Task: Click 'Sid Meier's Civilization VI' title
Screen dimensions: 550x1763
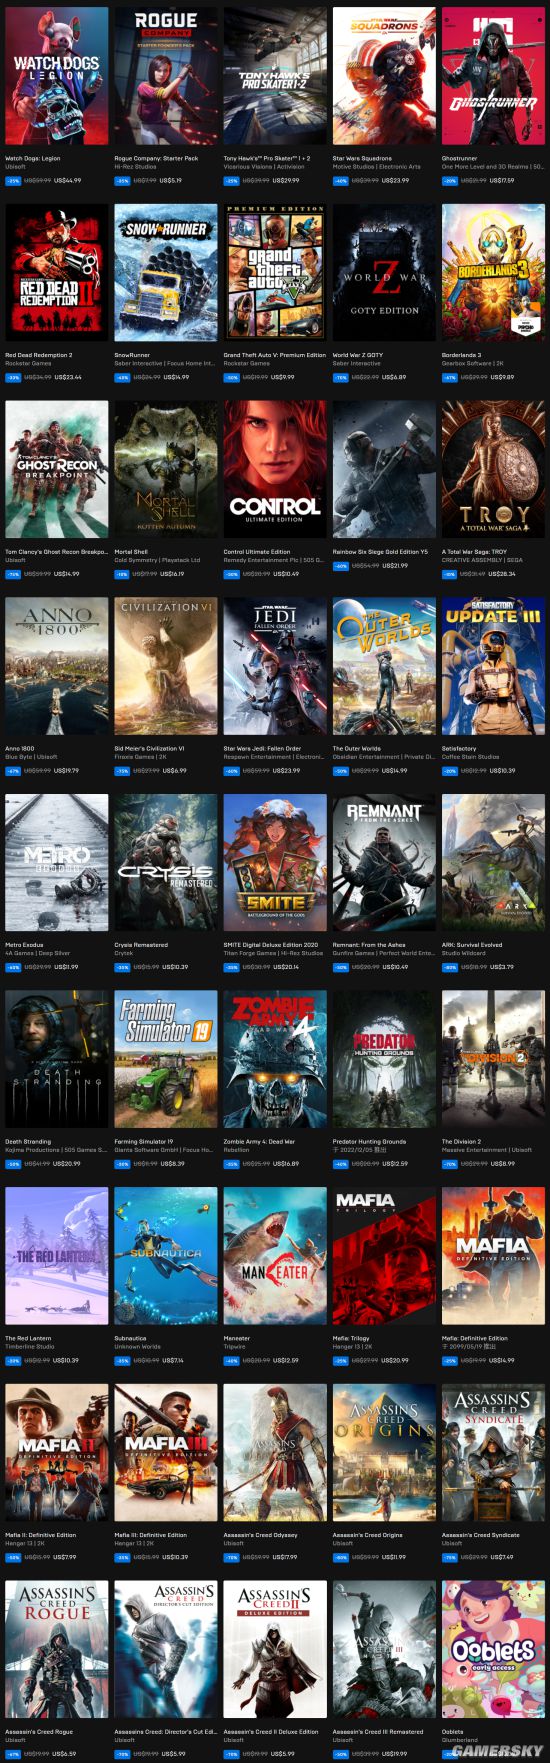Action: coord(149,748)
